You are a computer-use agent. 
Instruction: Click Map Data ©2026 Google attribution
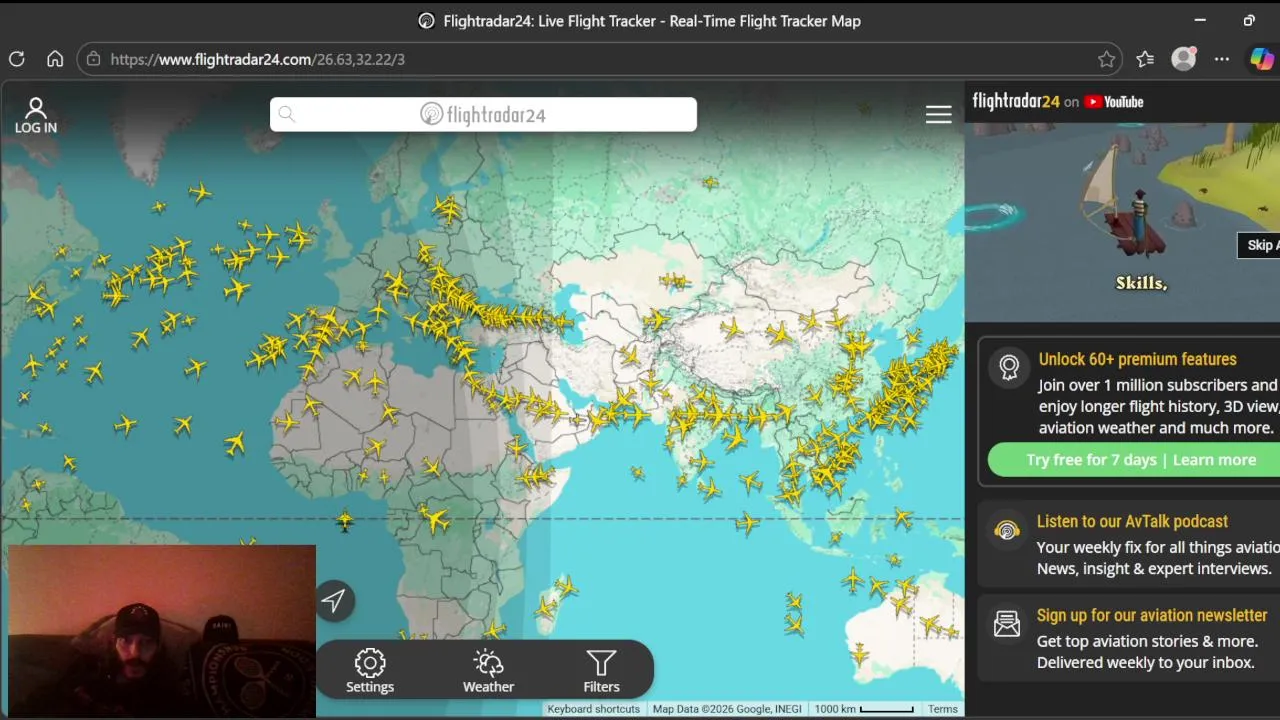pos(727,709)
